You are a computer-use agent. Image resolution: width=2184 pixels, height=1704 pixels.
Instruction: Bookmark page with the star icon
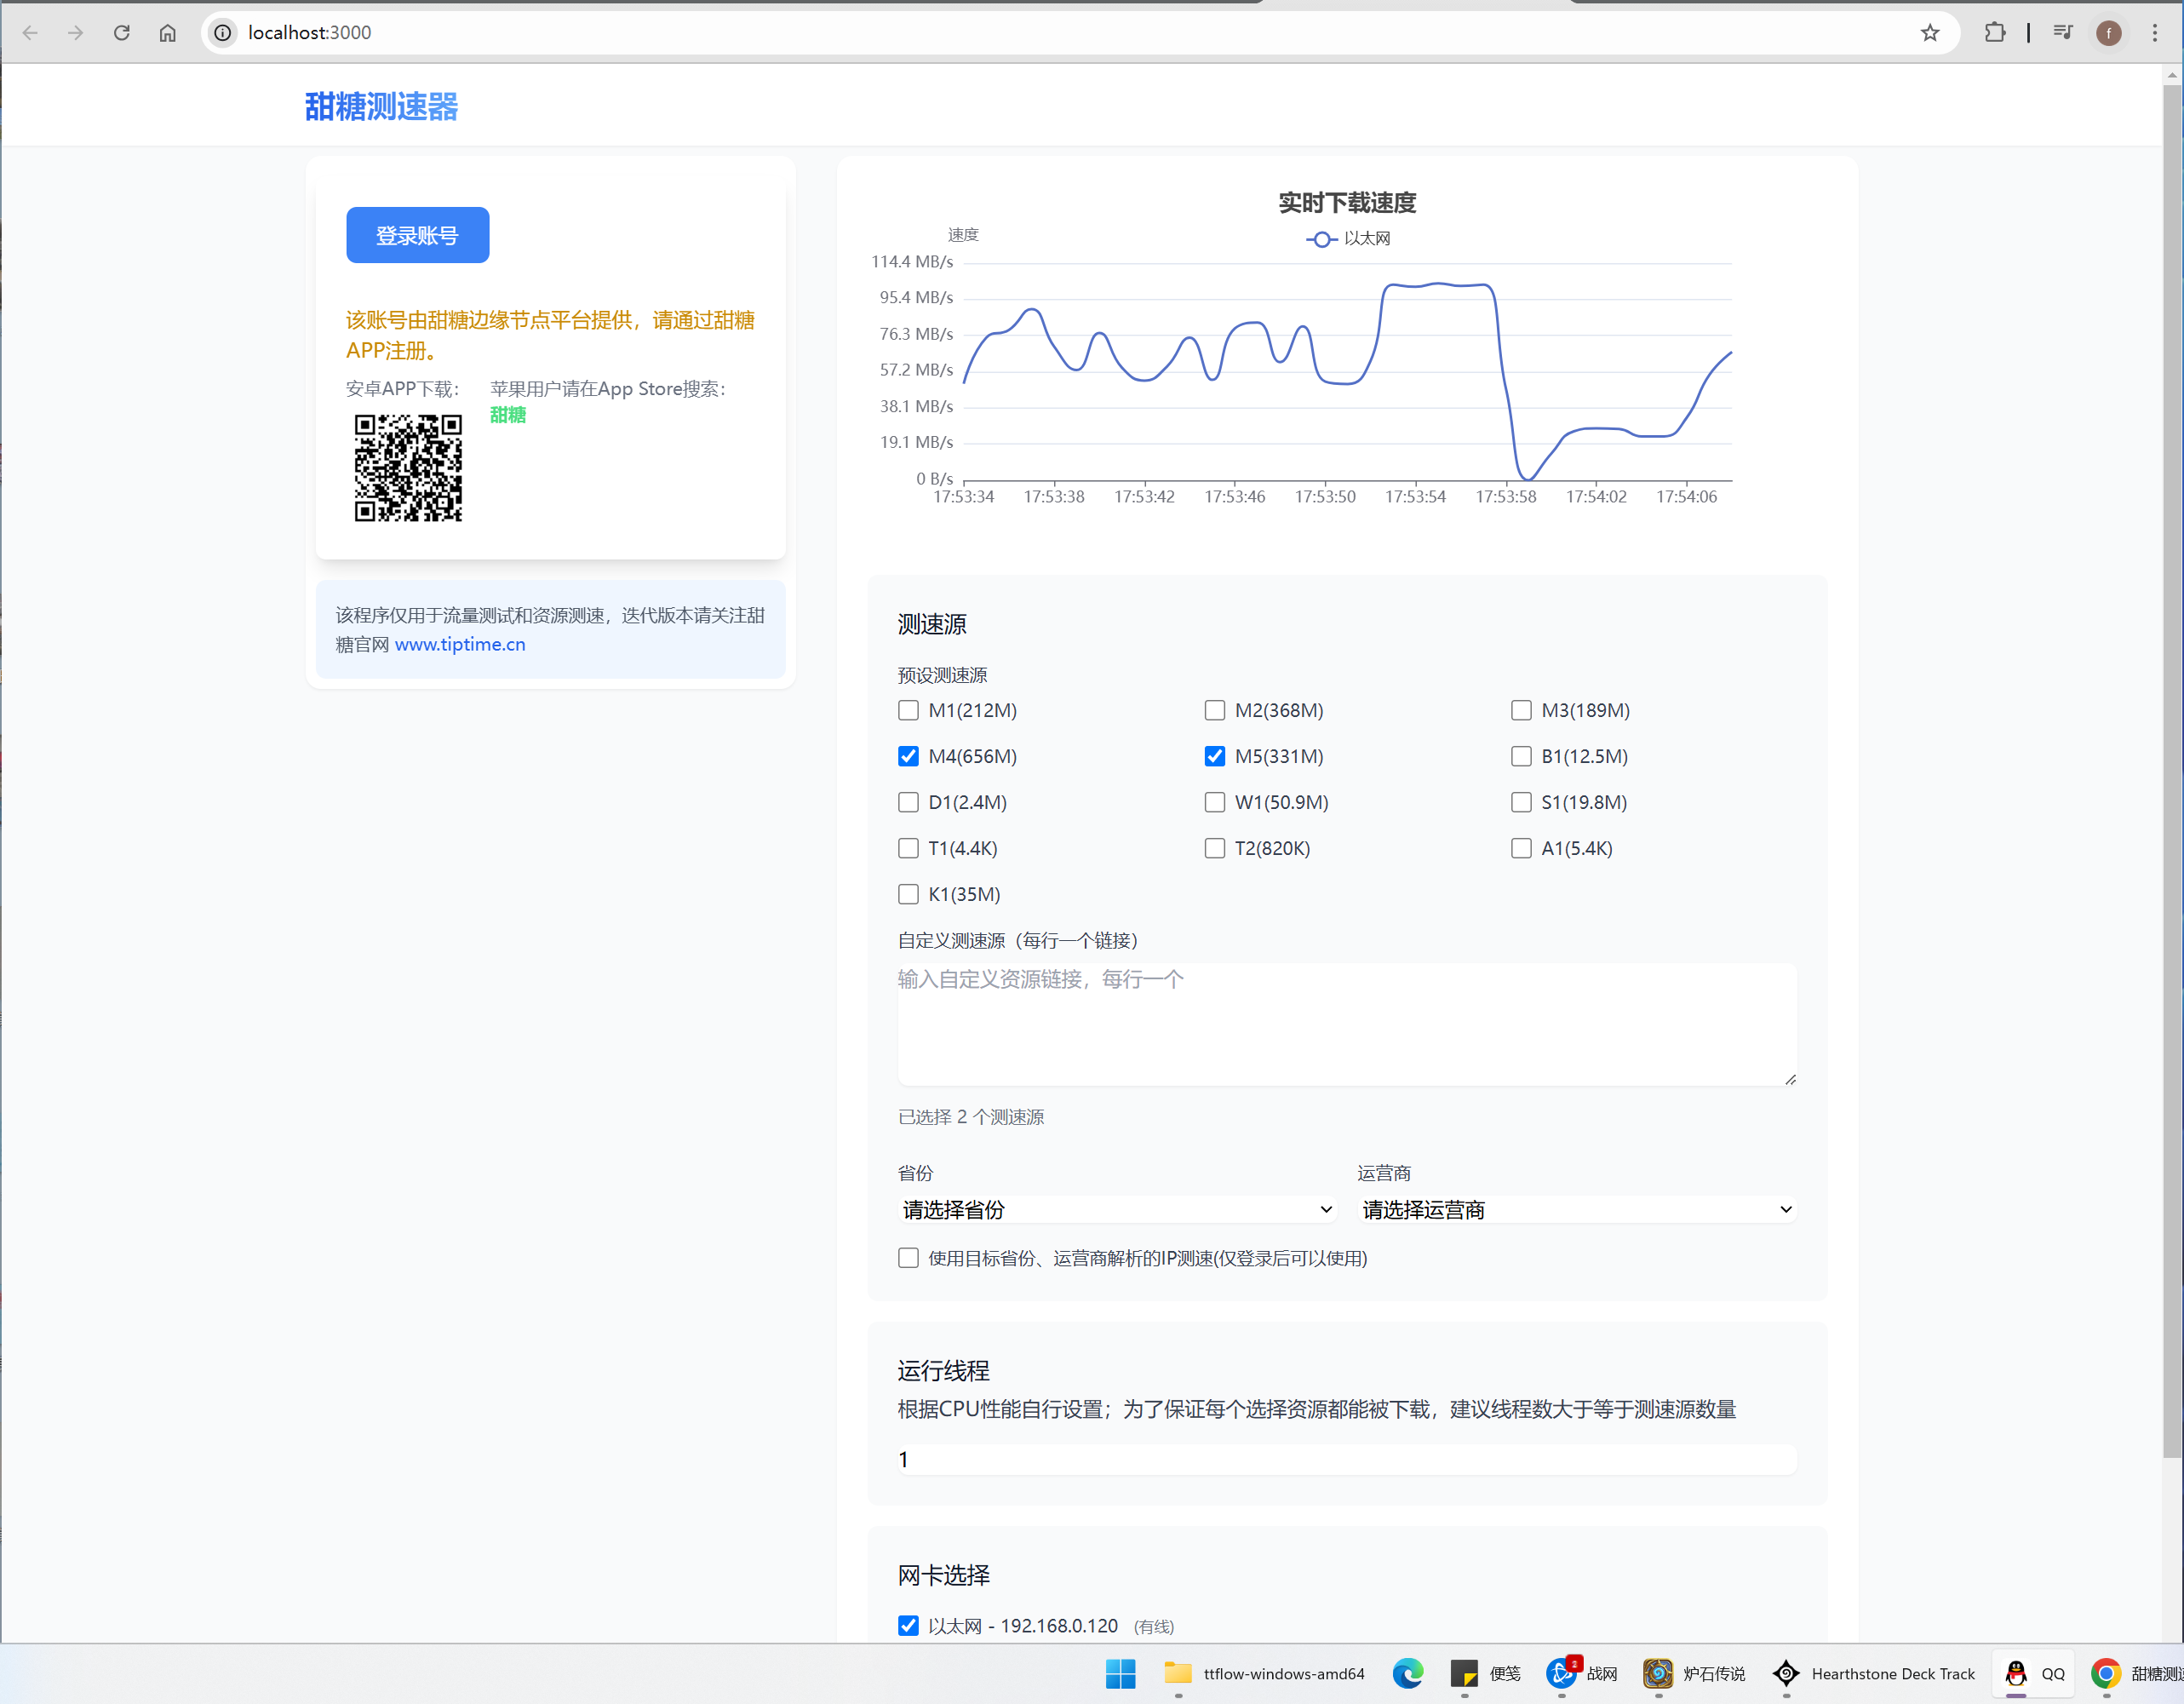[x=1929, y=33]
